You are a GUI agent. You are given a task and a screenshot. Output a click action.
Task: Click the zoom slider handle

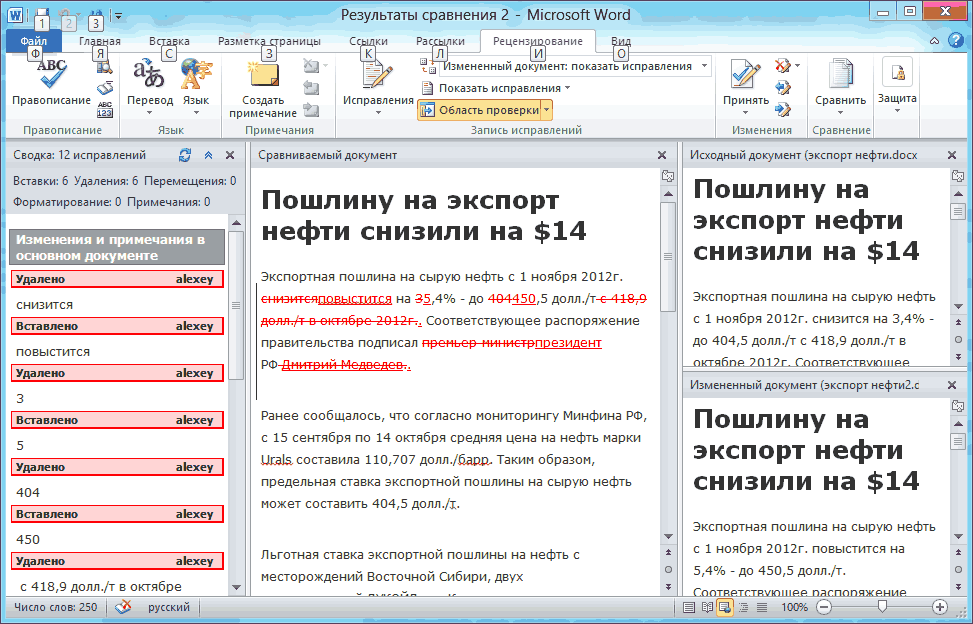(x=882, y=607)
